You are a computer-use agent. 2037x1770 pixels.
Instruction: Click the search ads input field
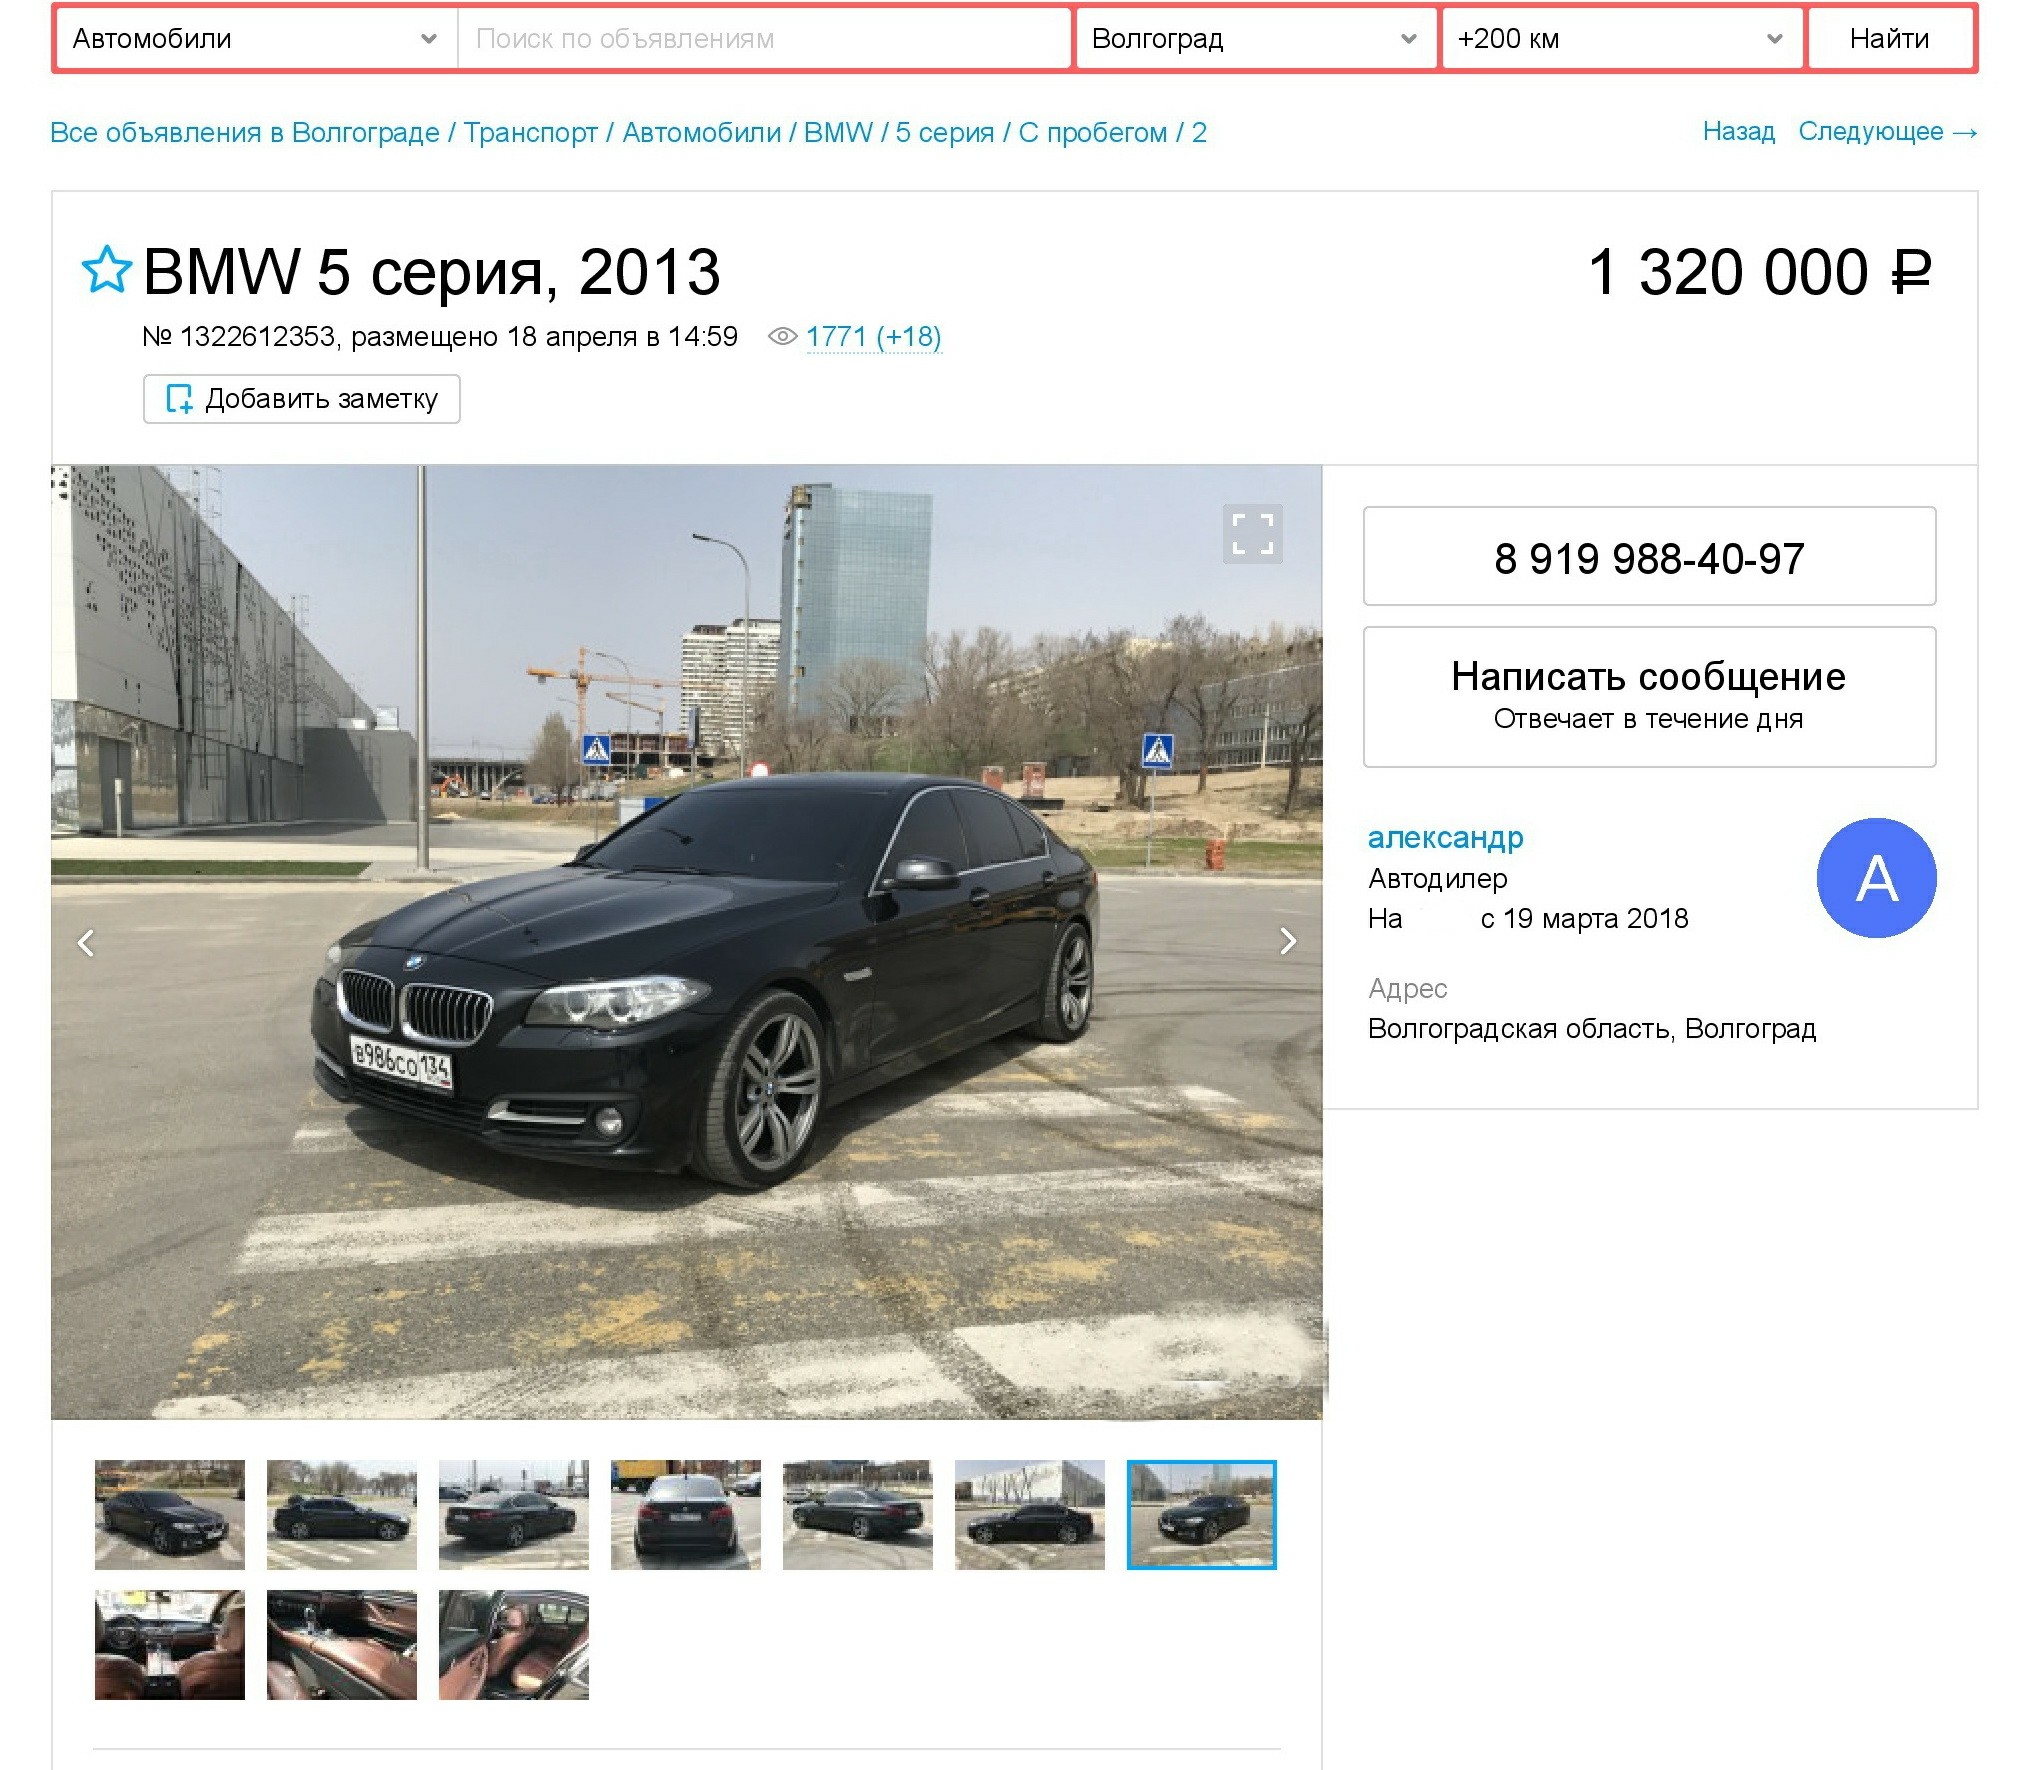coord(764,39)
